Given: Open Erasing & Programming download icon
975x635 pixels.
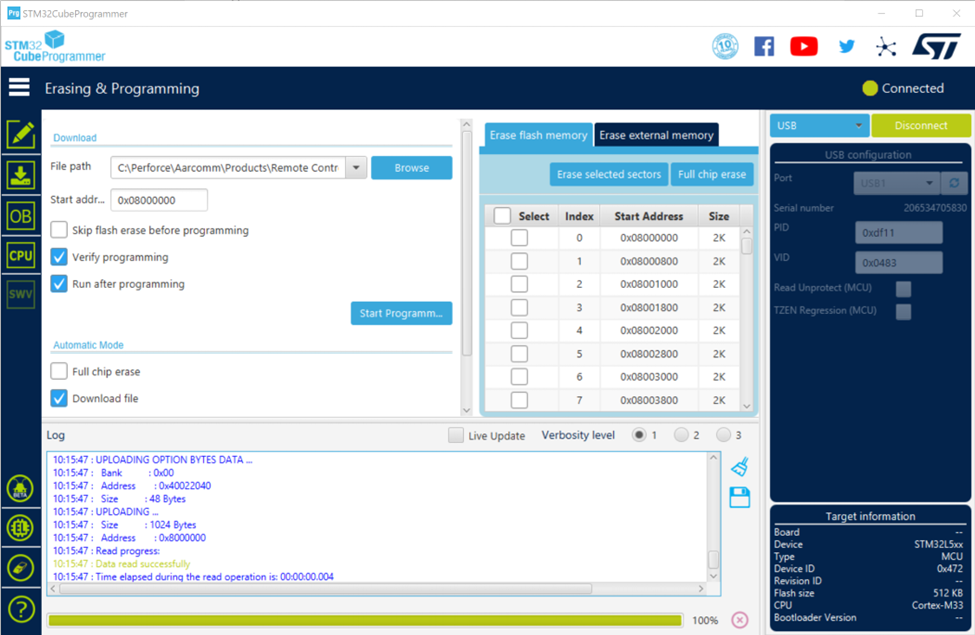Looking at the screenshot, I should coord(21,175).
